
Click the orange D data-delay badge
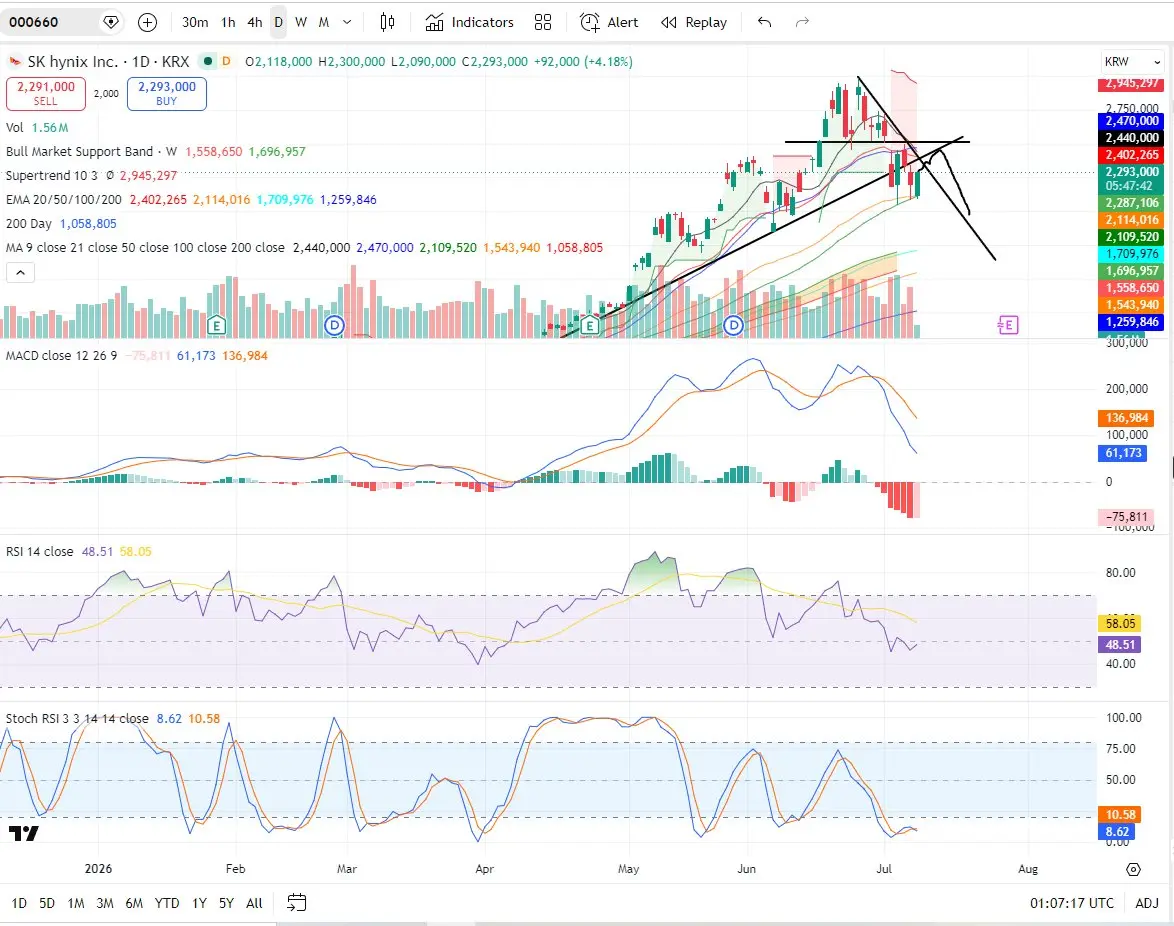[x=226, y=61]
